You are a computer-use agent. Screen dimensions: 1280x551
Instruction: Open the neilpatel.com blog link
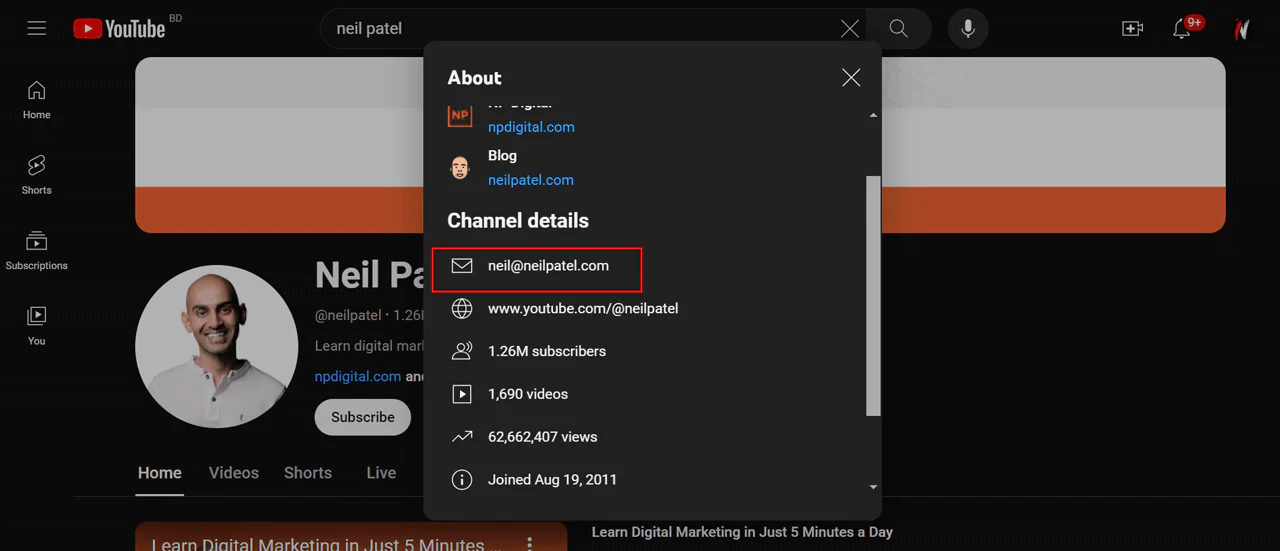click(x=531, y=180)
